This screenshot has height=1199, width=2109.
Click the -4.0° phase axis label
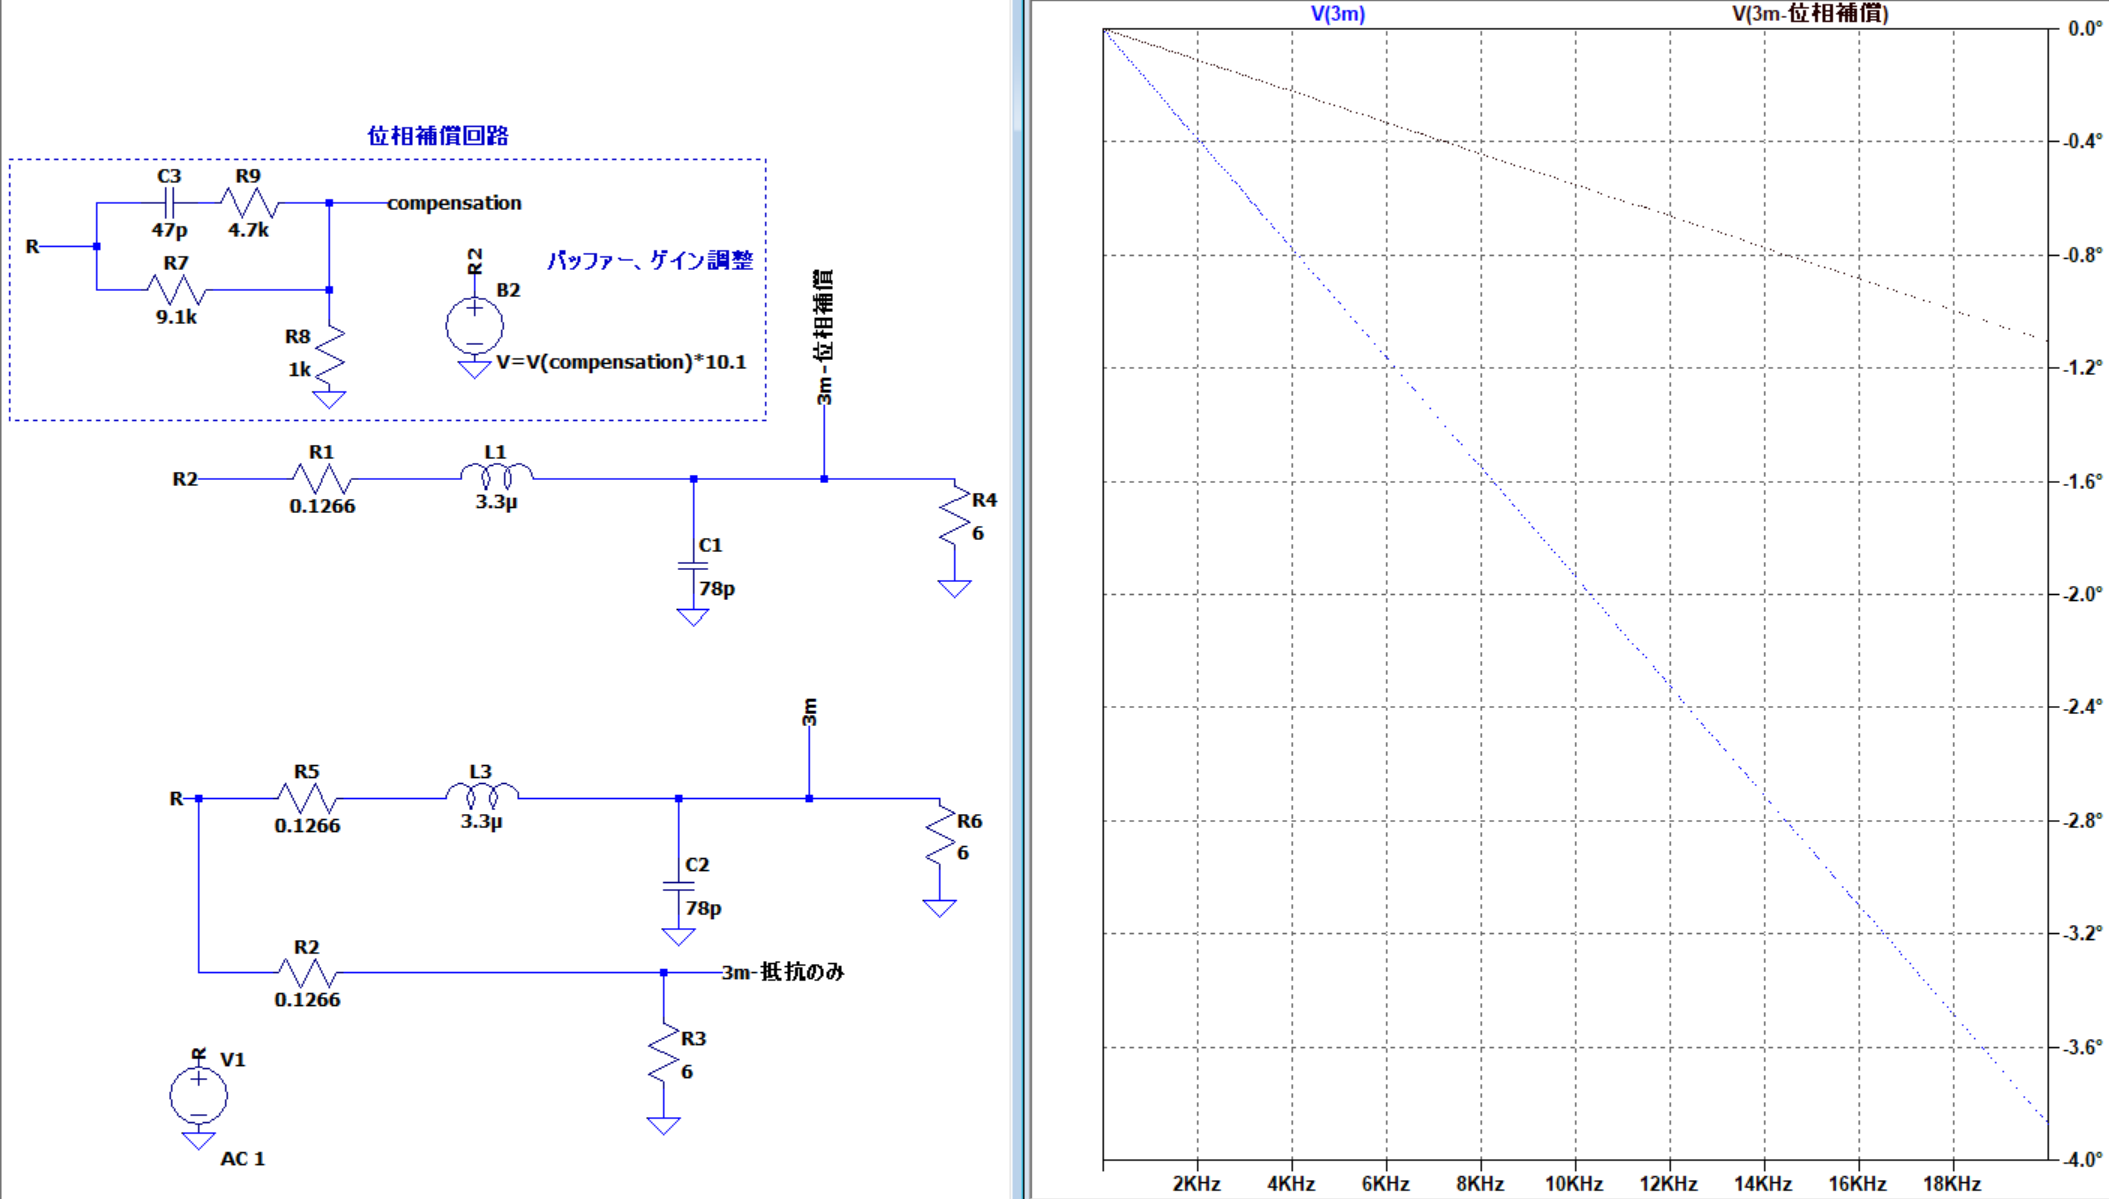pos(2083,1160)
